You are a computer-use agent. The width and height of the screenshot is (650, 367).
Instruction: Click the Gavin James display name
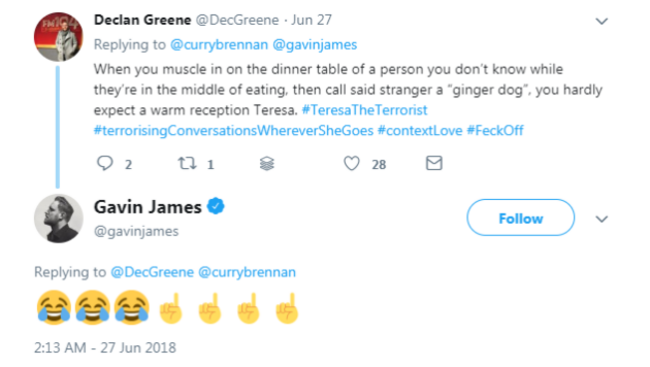click(148, 207)
